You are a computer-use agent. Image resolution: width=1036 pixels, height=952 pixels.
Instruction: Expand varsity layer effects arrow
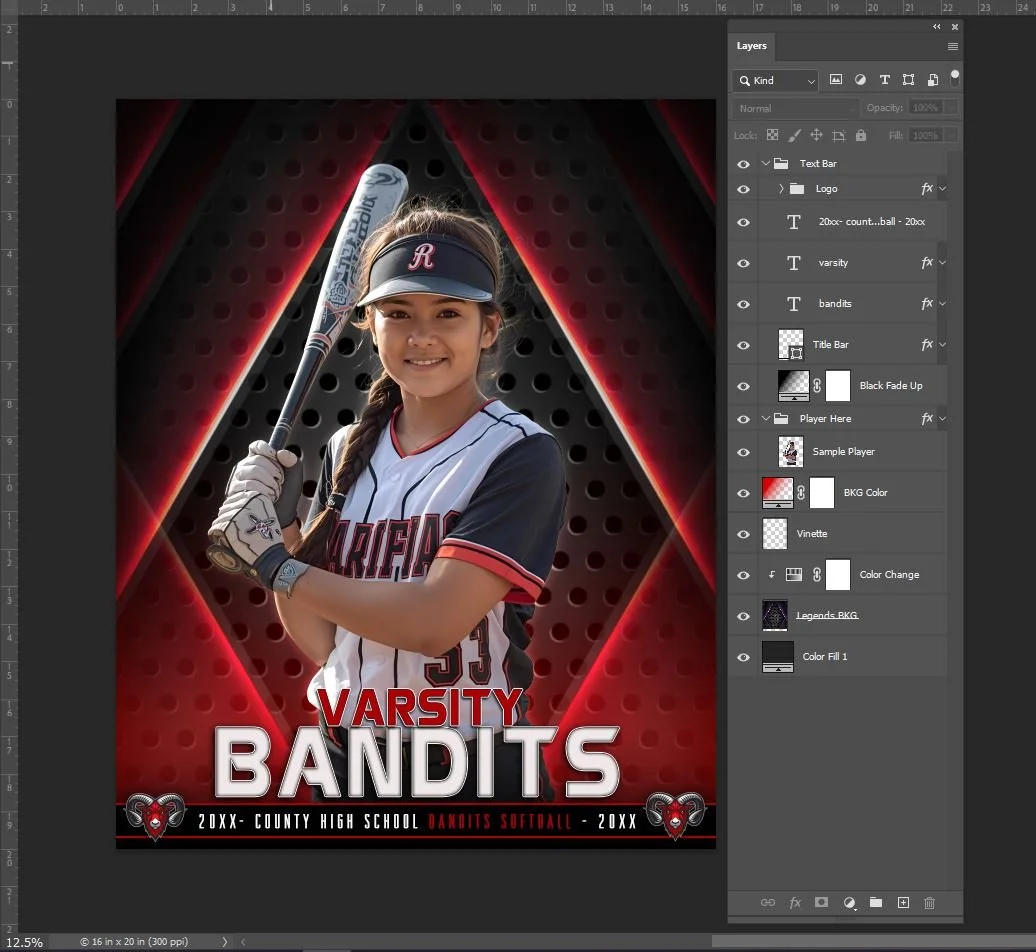click(942, 262)
